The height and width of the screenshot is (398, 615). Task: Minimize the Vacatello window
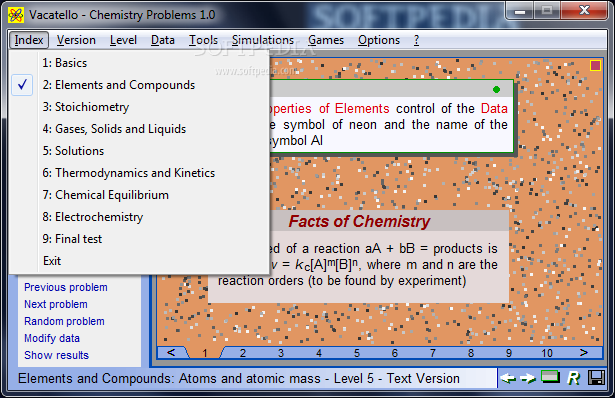coord(520,11)
